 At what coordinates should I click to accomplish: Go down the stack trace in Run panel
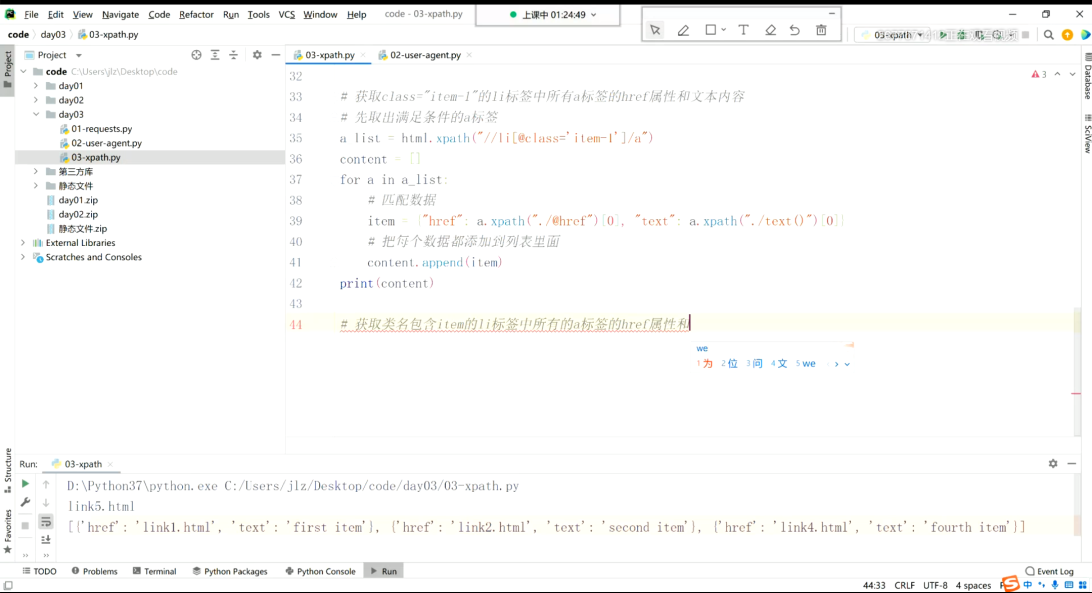coord(46,502)
